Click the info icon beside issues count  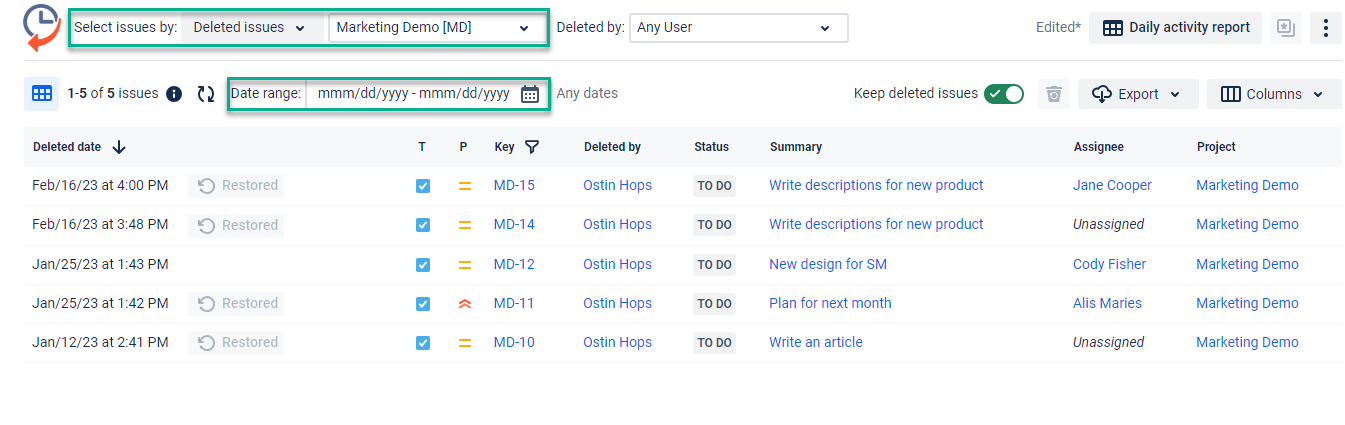tap(174, 94)
